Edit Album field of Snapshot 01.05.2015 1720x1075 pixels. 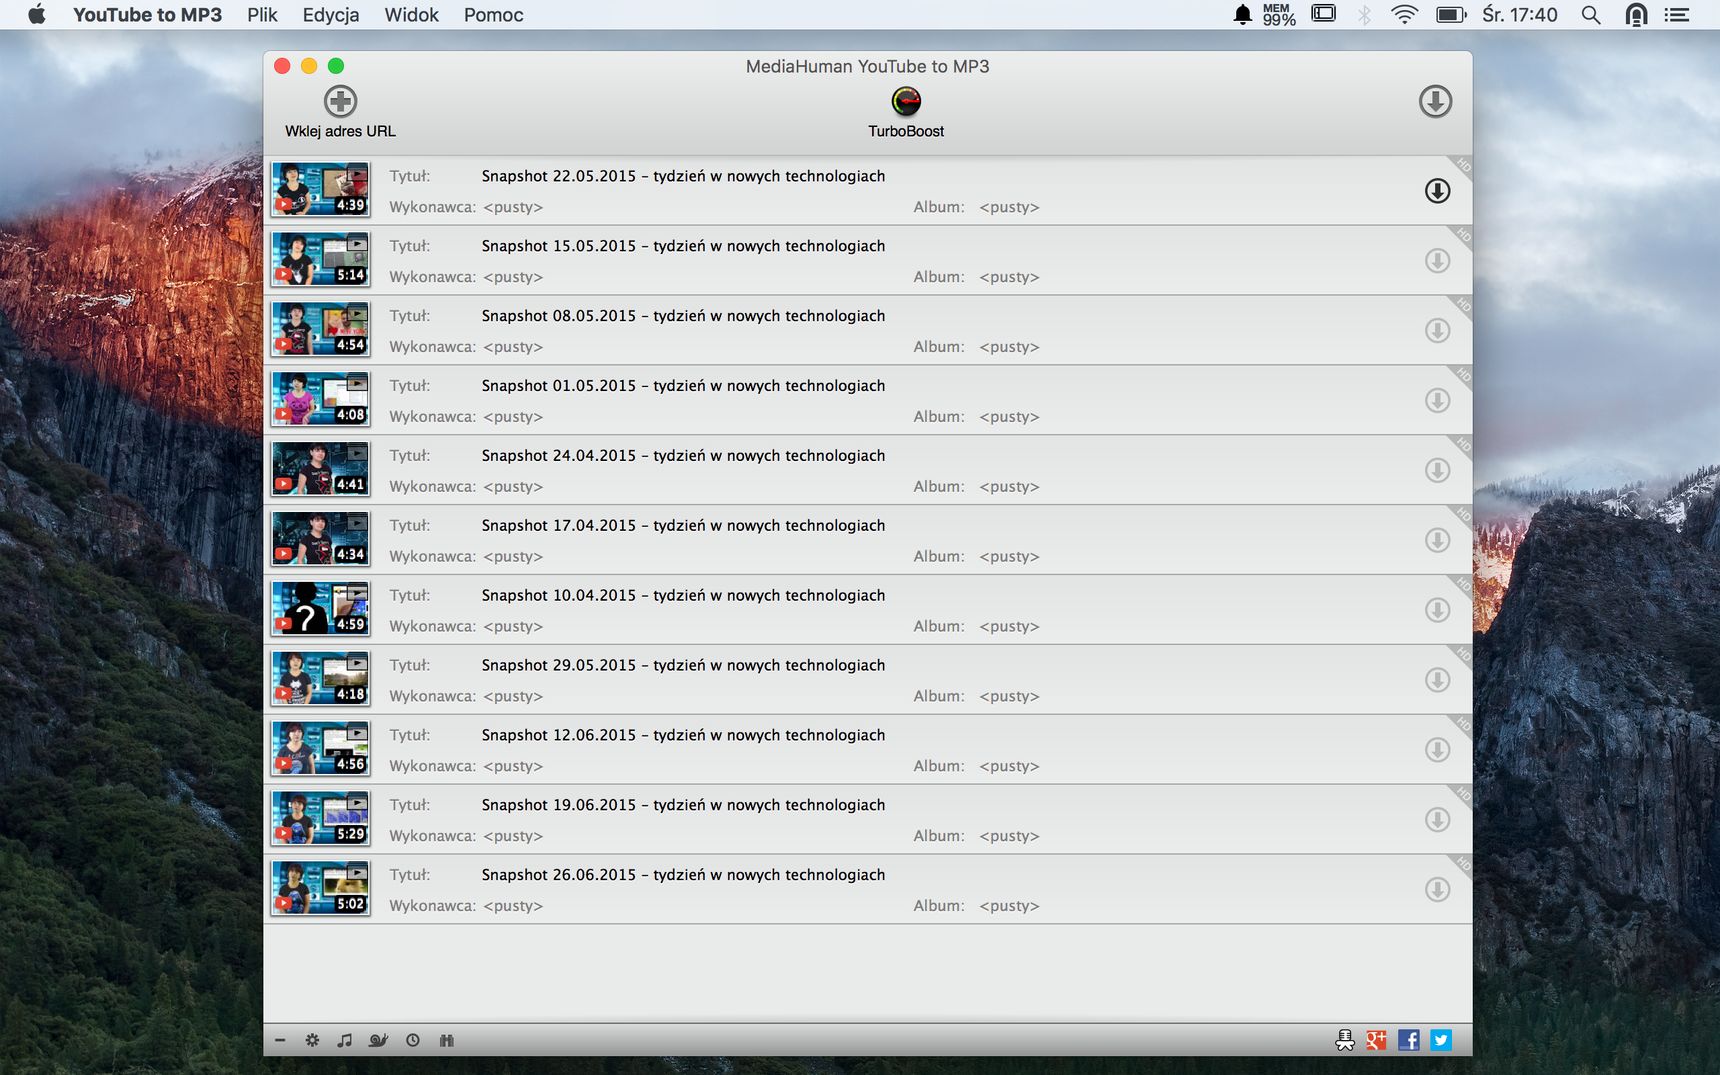1009,417
